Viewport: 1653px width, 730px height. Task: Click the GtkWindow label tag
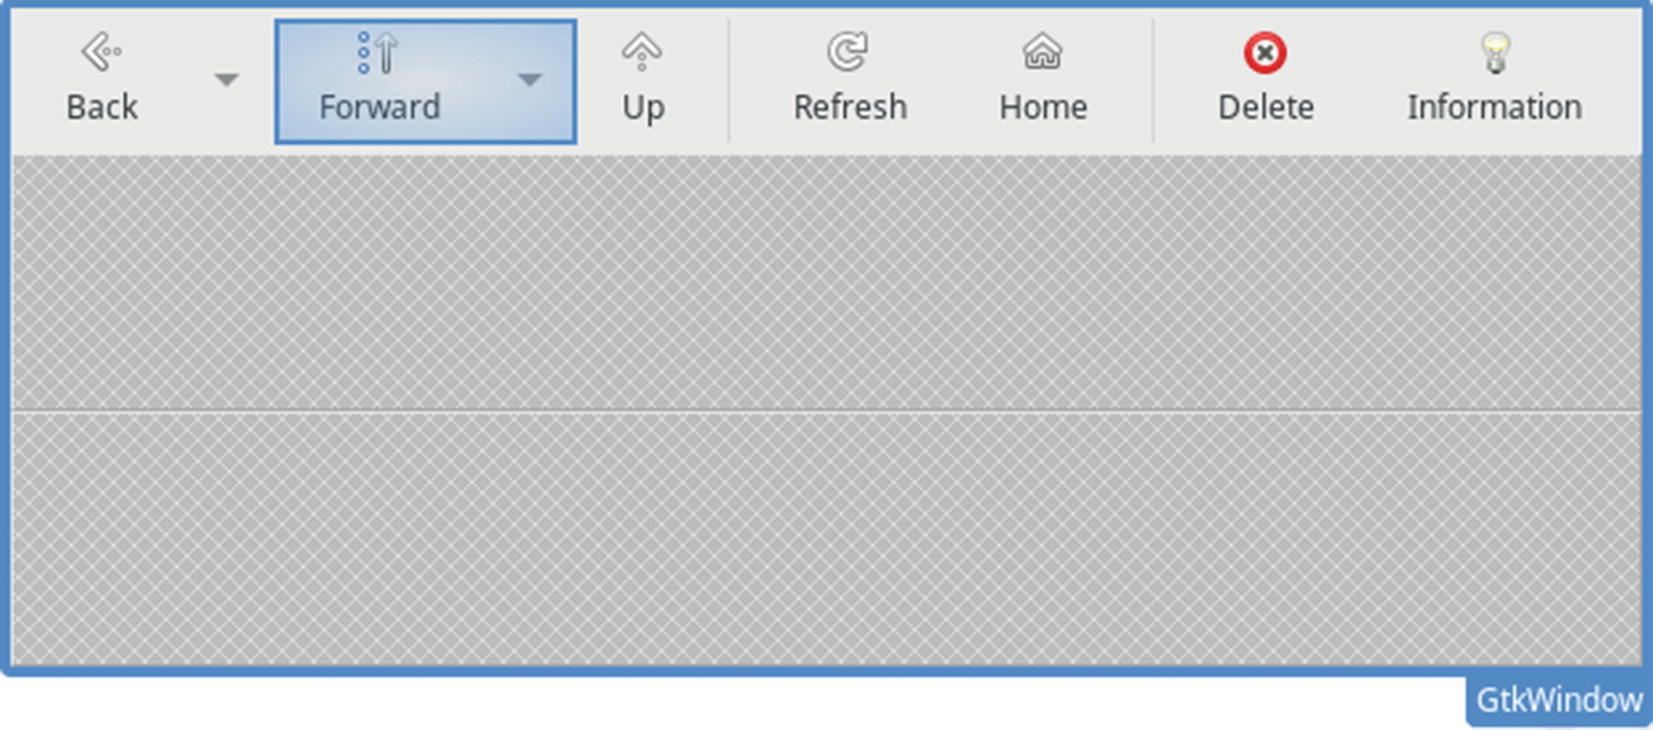click(1559, 700)
